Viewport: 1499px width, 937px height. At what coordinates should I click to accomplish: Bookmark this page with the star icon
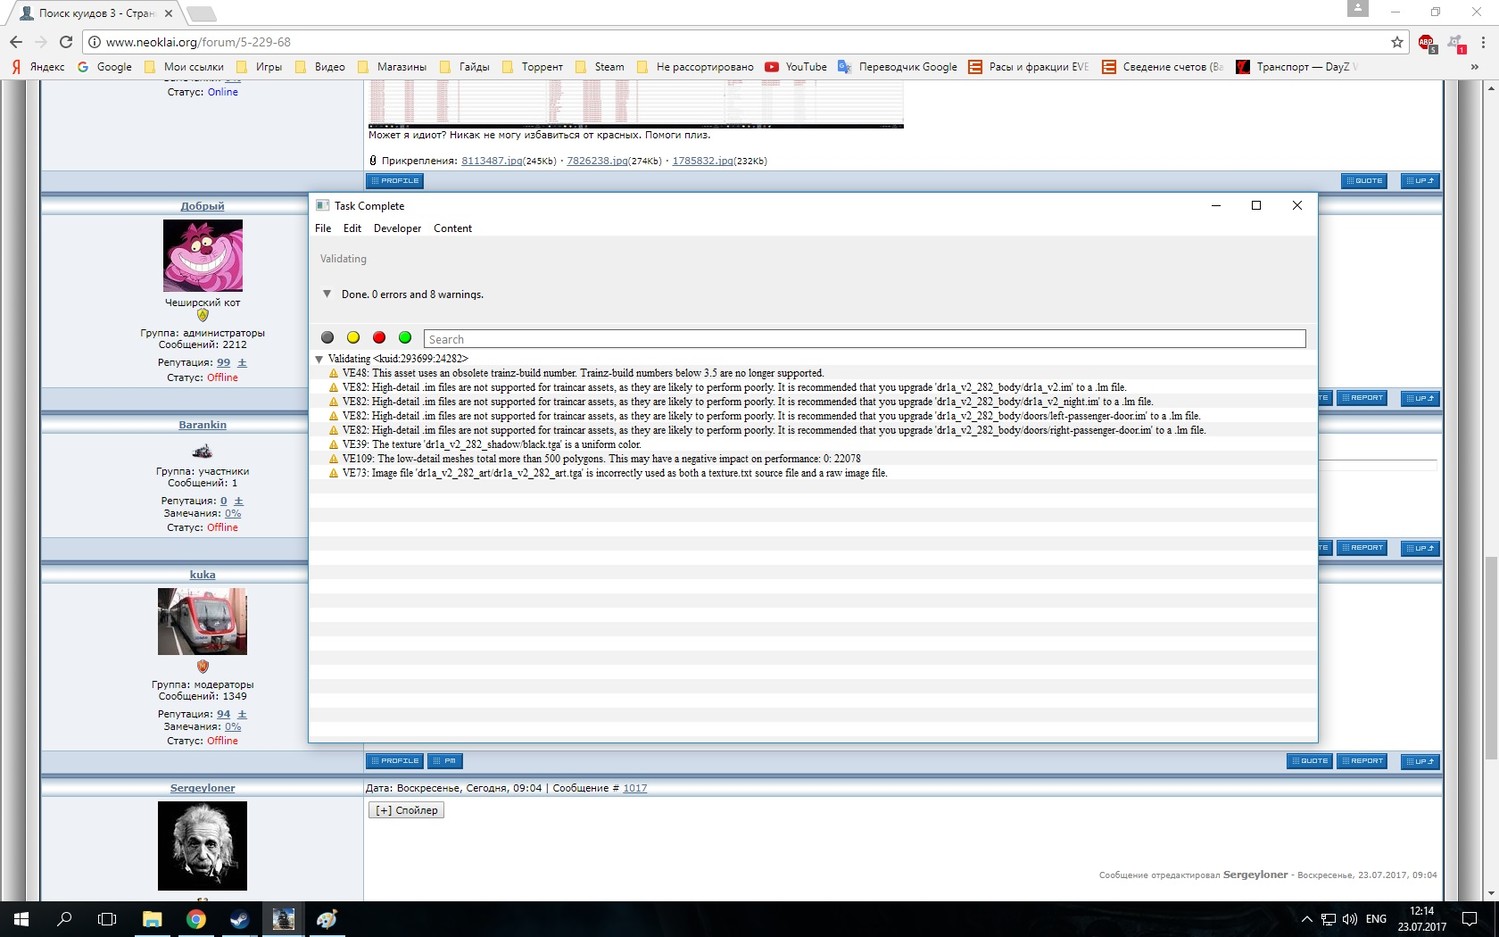point(1397,42)
